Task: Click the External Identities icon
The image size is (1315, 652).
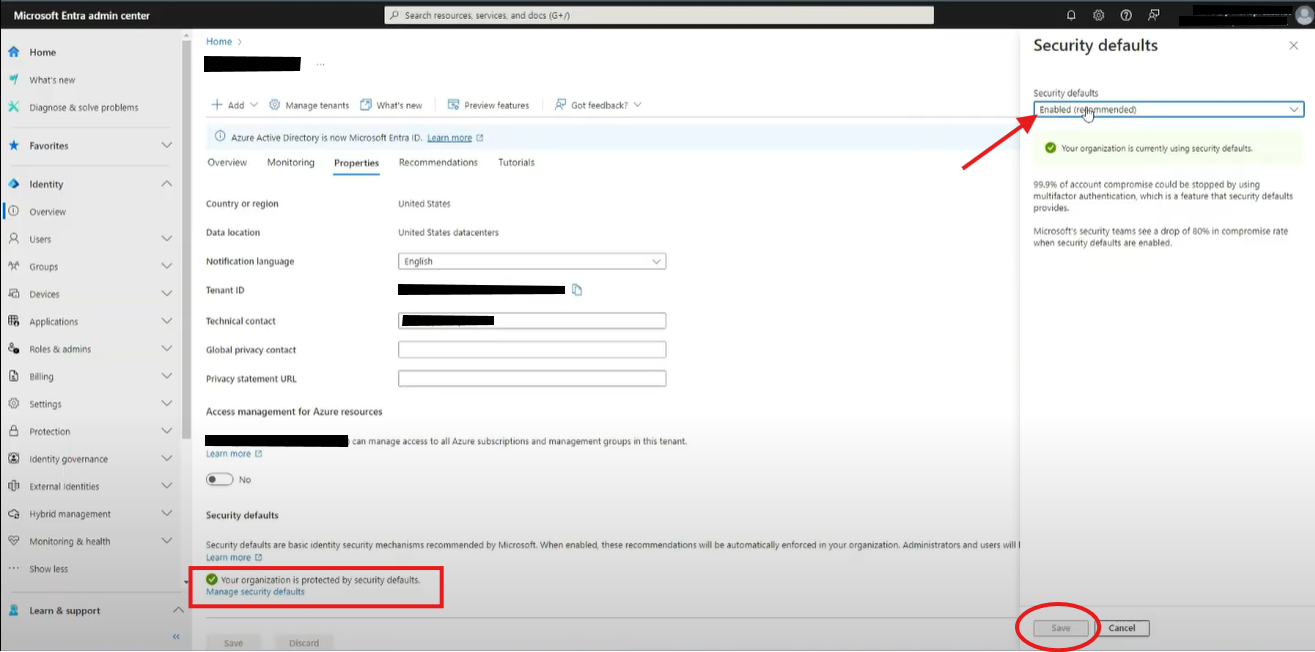Action: [14, 486]
